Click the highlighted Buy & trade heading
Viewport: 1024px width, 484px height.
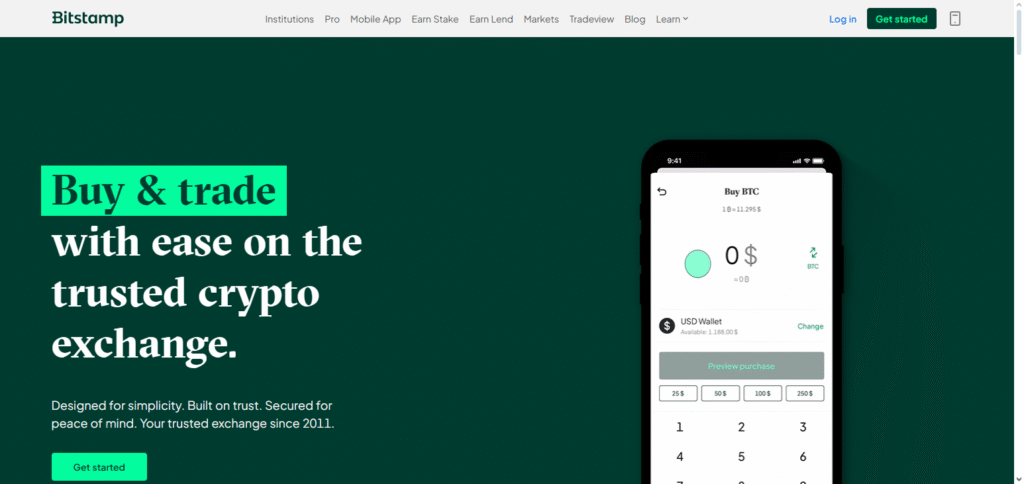point(163,191)
